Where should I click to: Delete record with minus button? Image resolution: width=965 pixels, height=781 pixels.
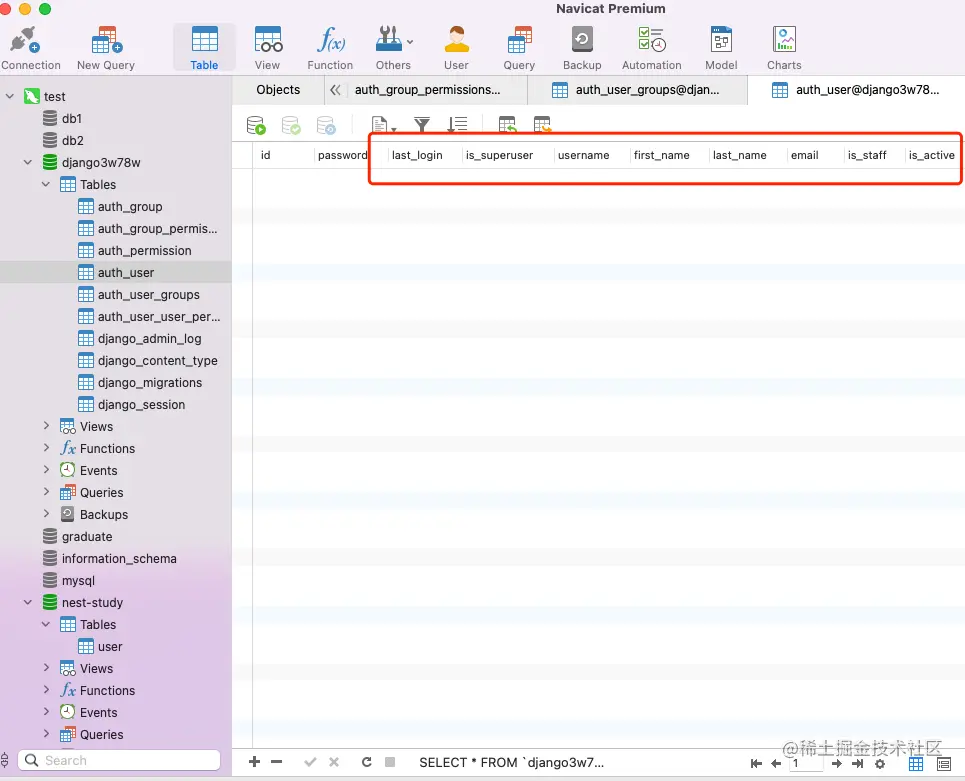click(276, 762)
